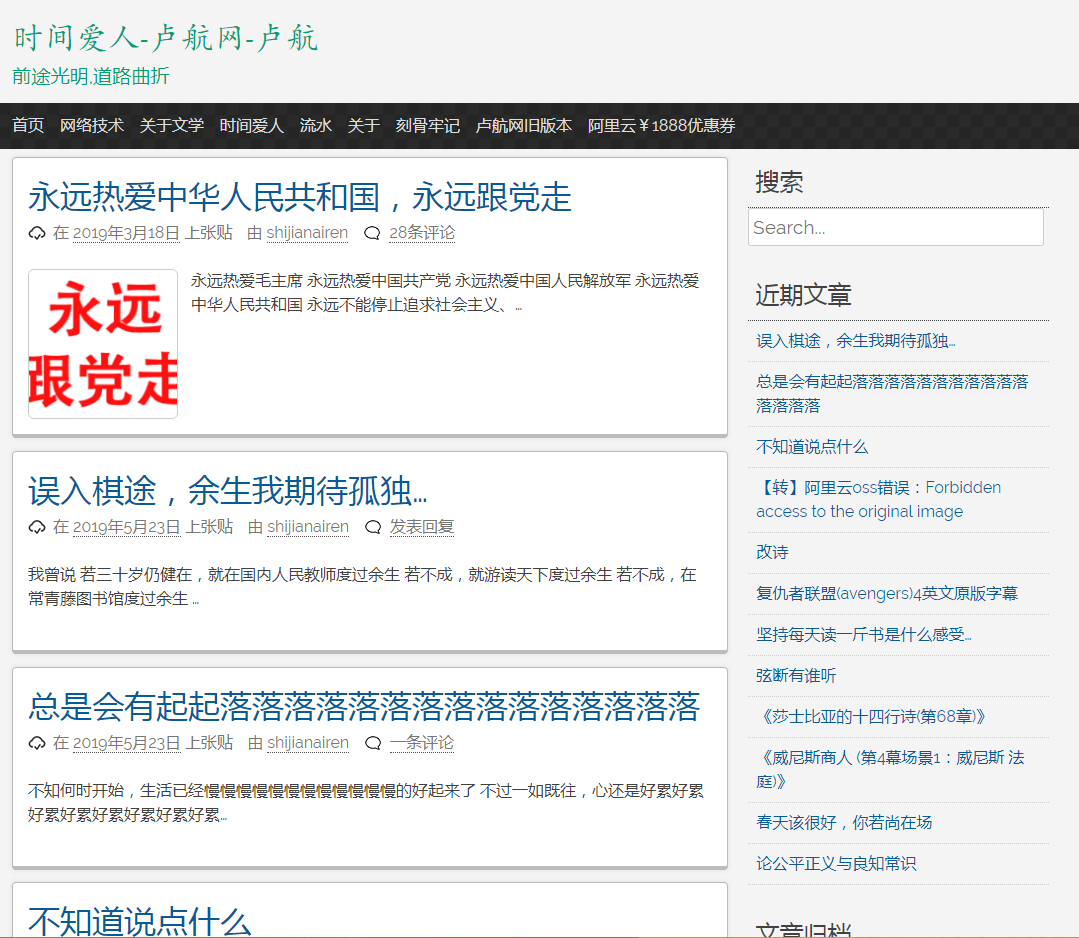Image resolution: width=1079 pixels, height=938 pixels.
Task: Click the clock icon on the 总是会有起起落落 post
Action: [36, 743]
